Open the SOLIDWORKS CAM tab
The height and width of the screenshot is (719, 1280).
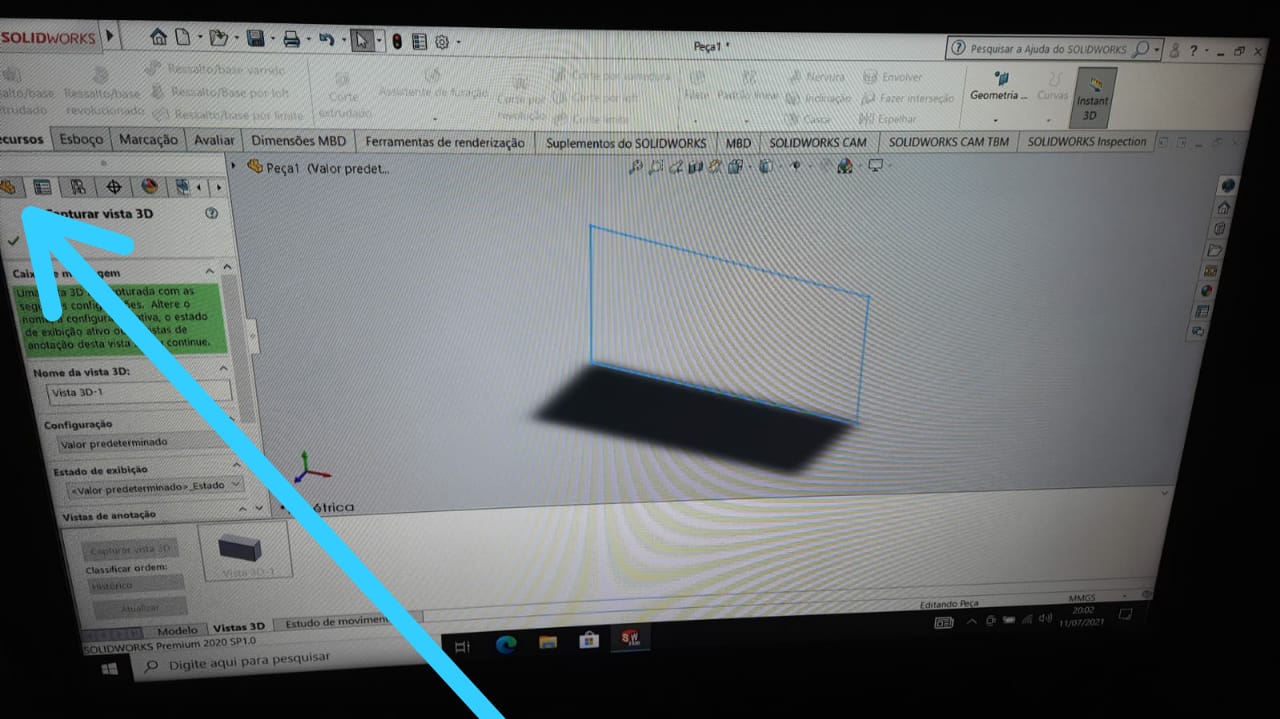pyautogui.click(x=817, y=143)
